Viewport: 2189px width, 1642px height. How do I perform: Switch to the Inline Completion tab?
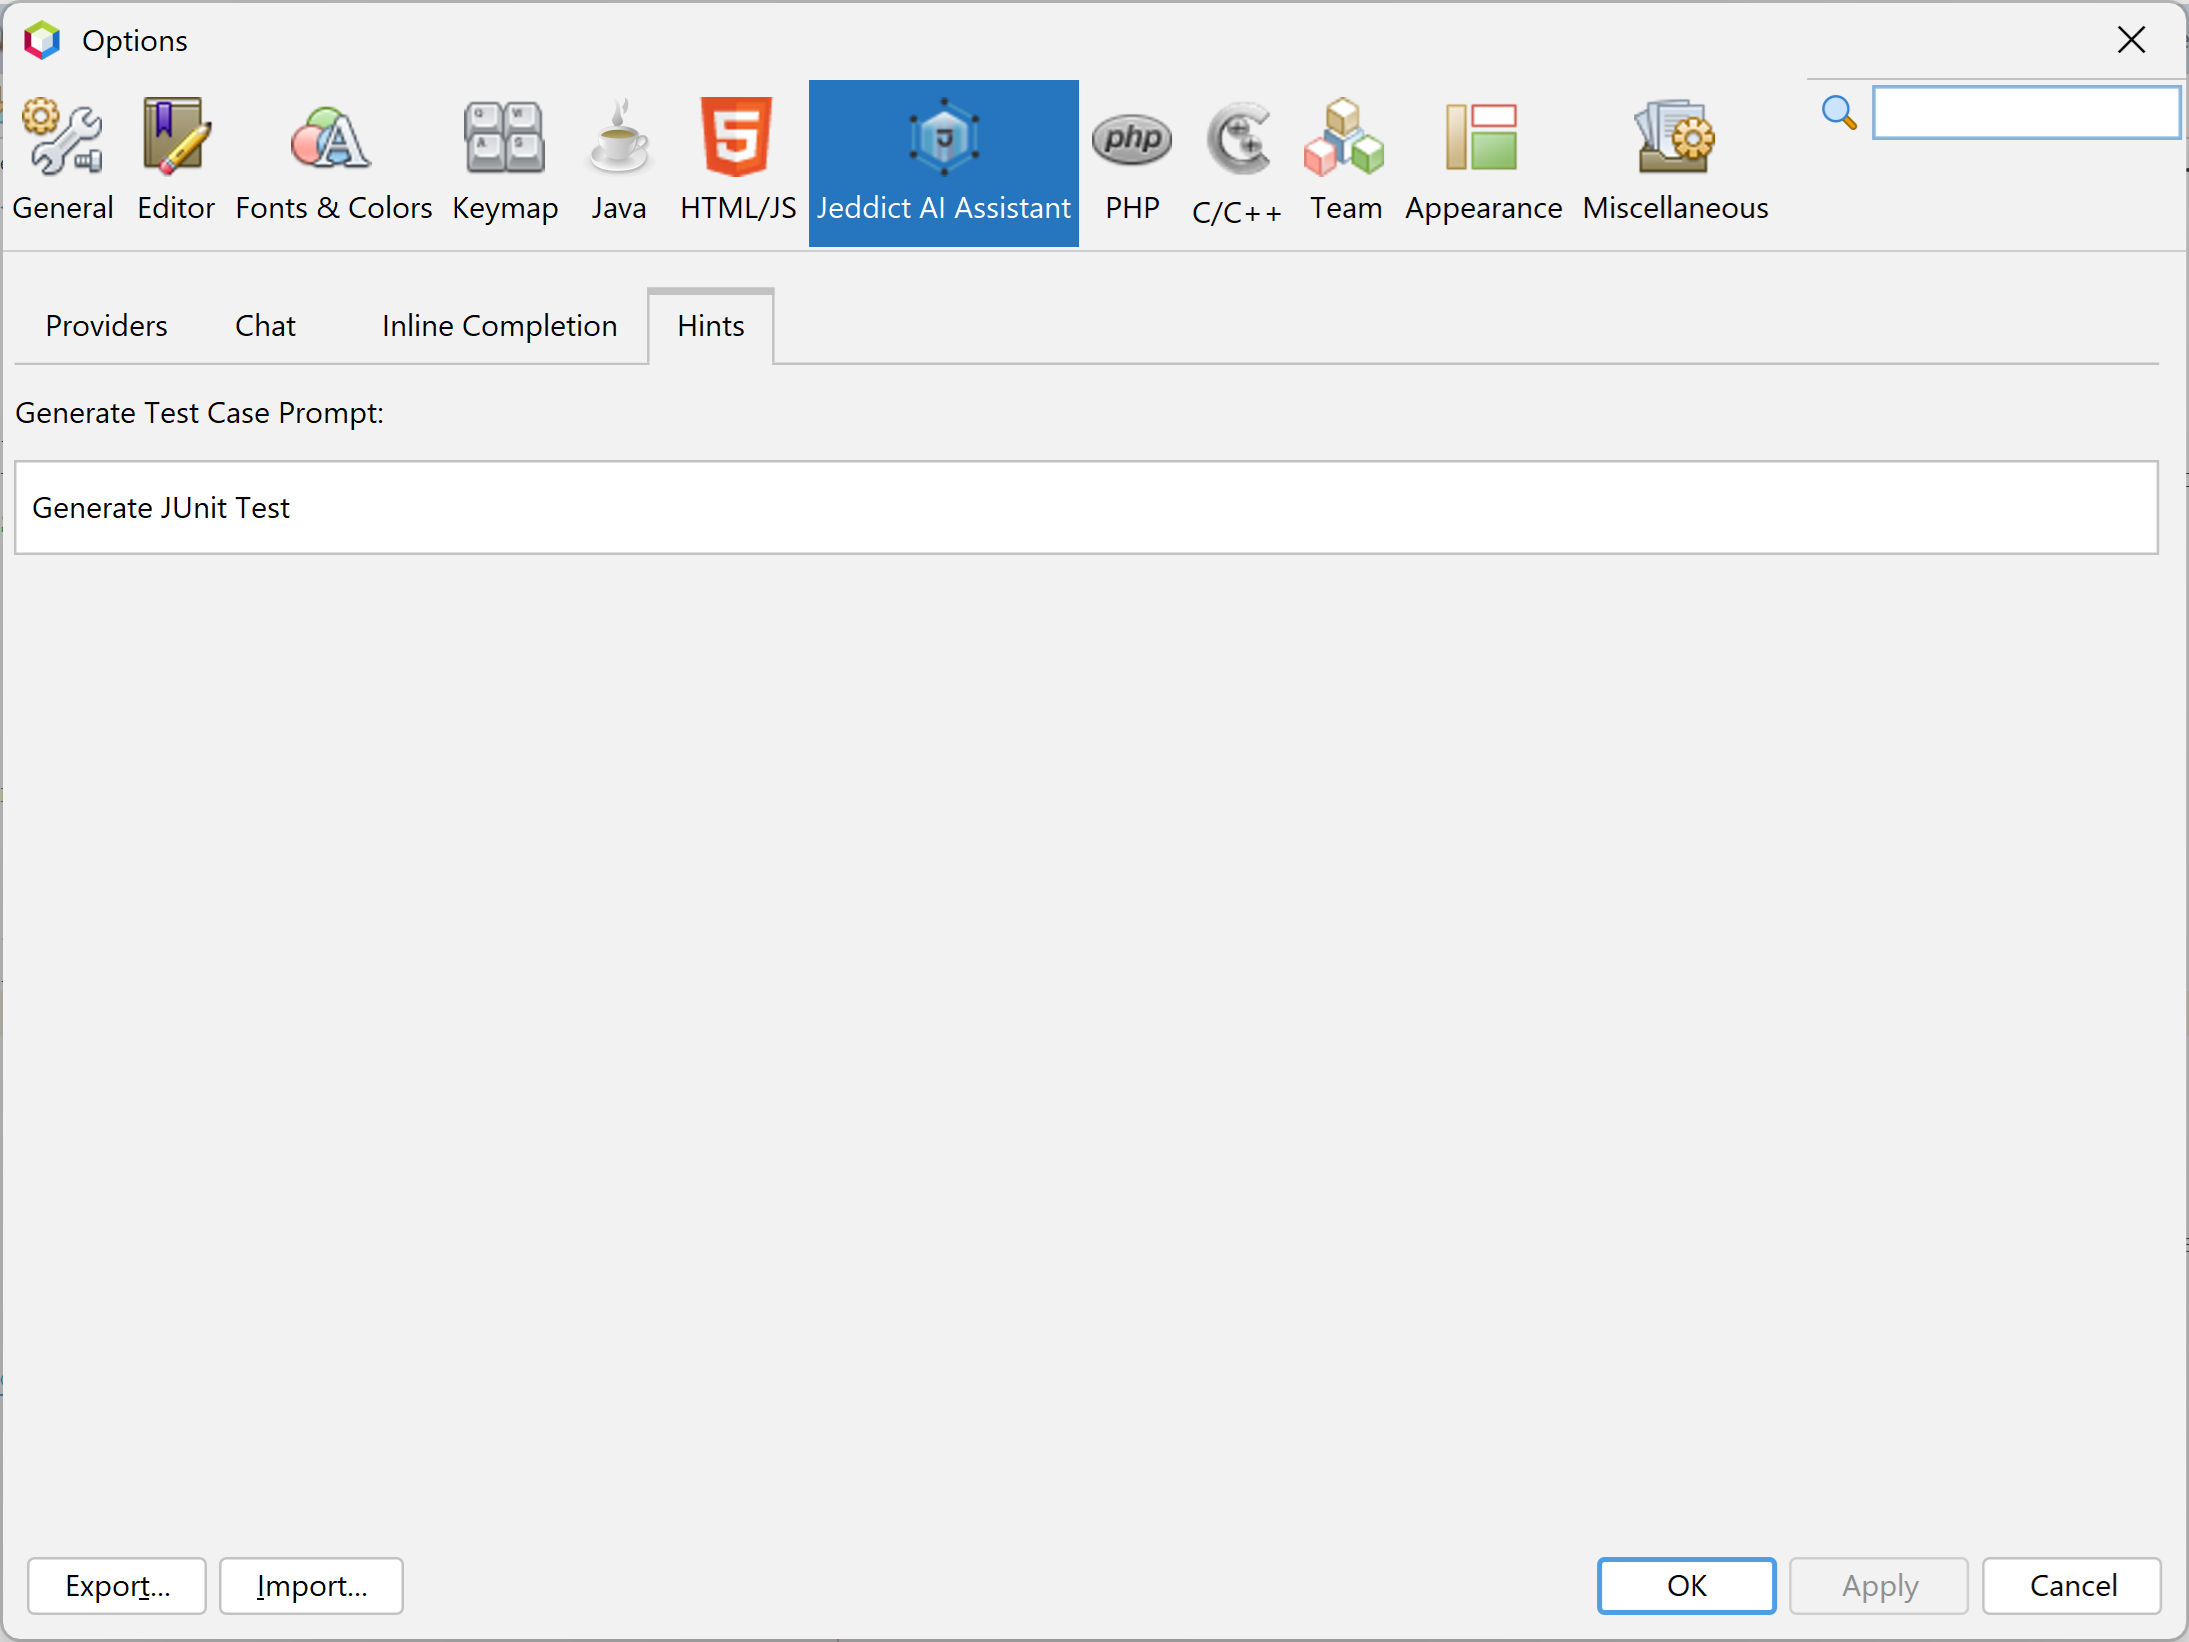tap(500, 324)
